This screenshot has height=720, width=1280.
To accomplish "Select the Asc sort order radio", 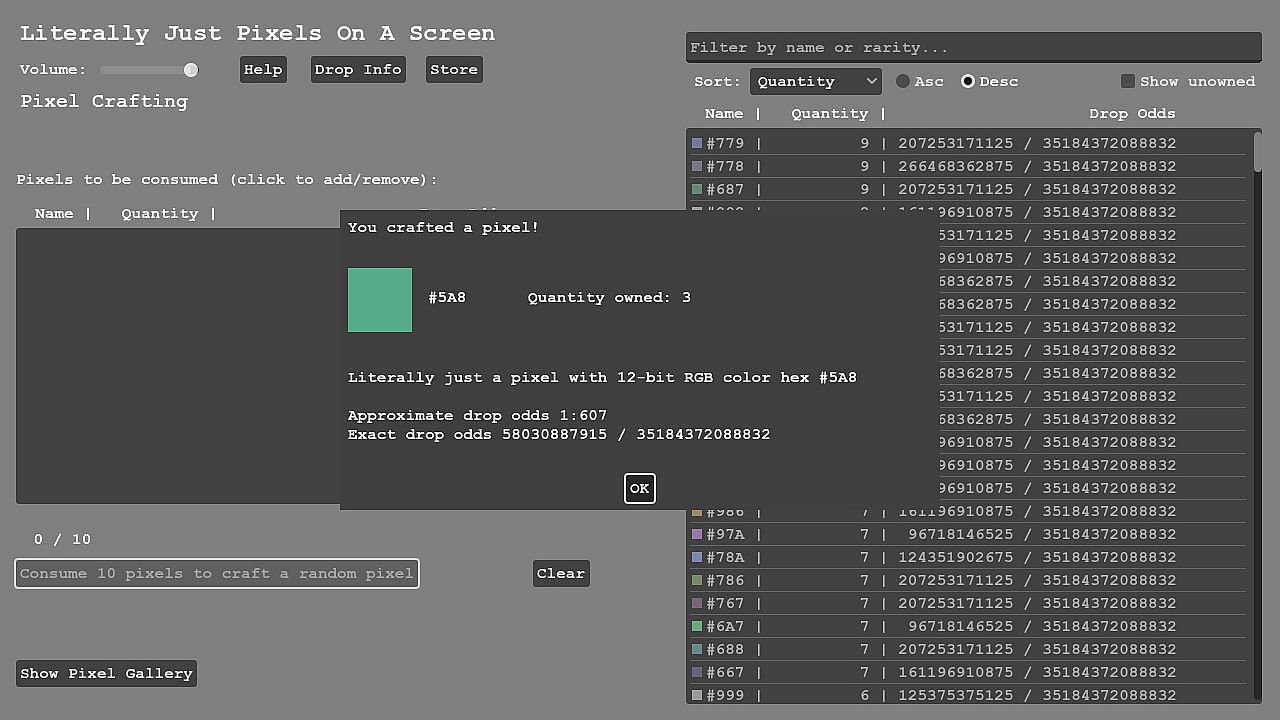I will pyautogui.click(x=903, y=81).
